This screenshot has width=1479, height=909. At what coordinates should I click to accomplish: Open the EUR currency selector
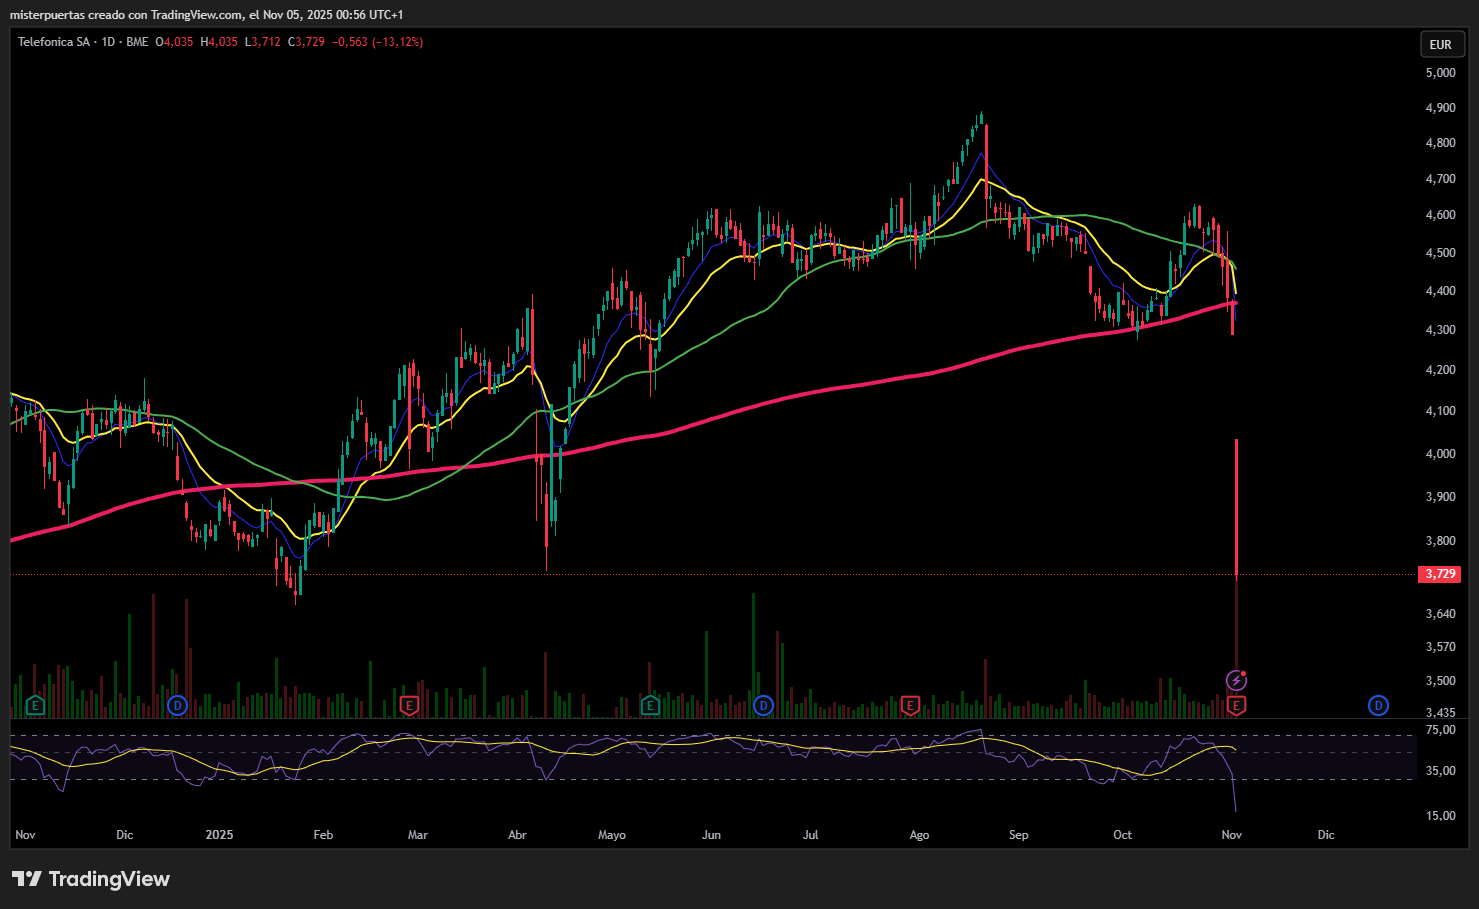[x=1440, y=44]
